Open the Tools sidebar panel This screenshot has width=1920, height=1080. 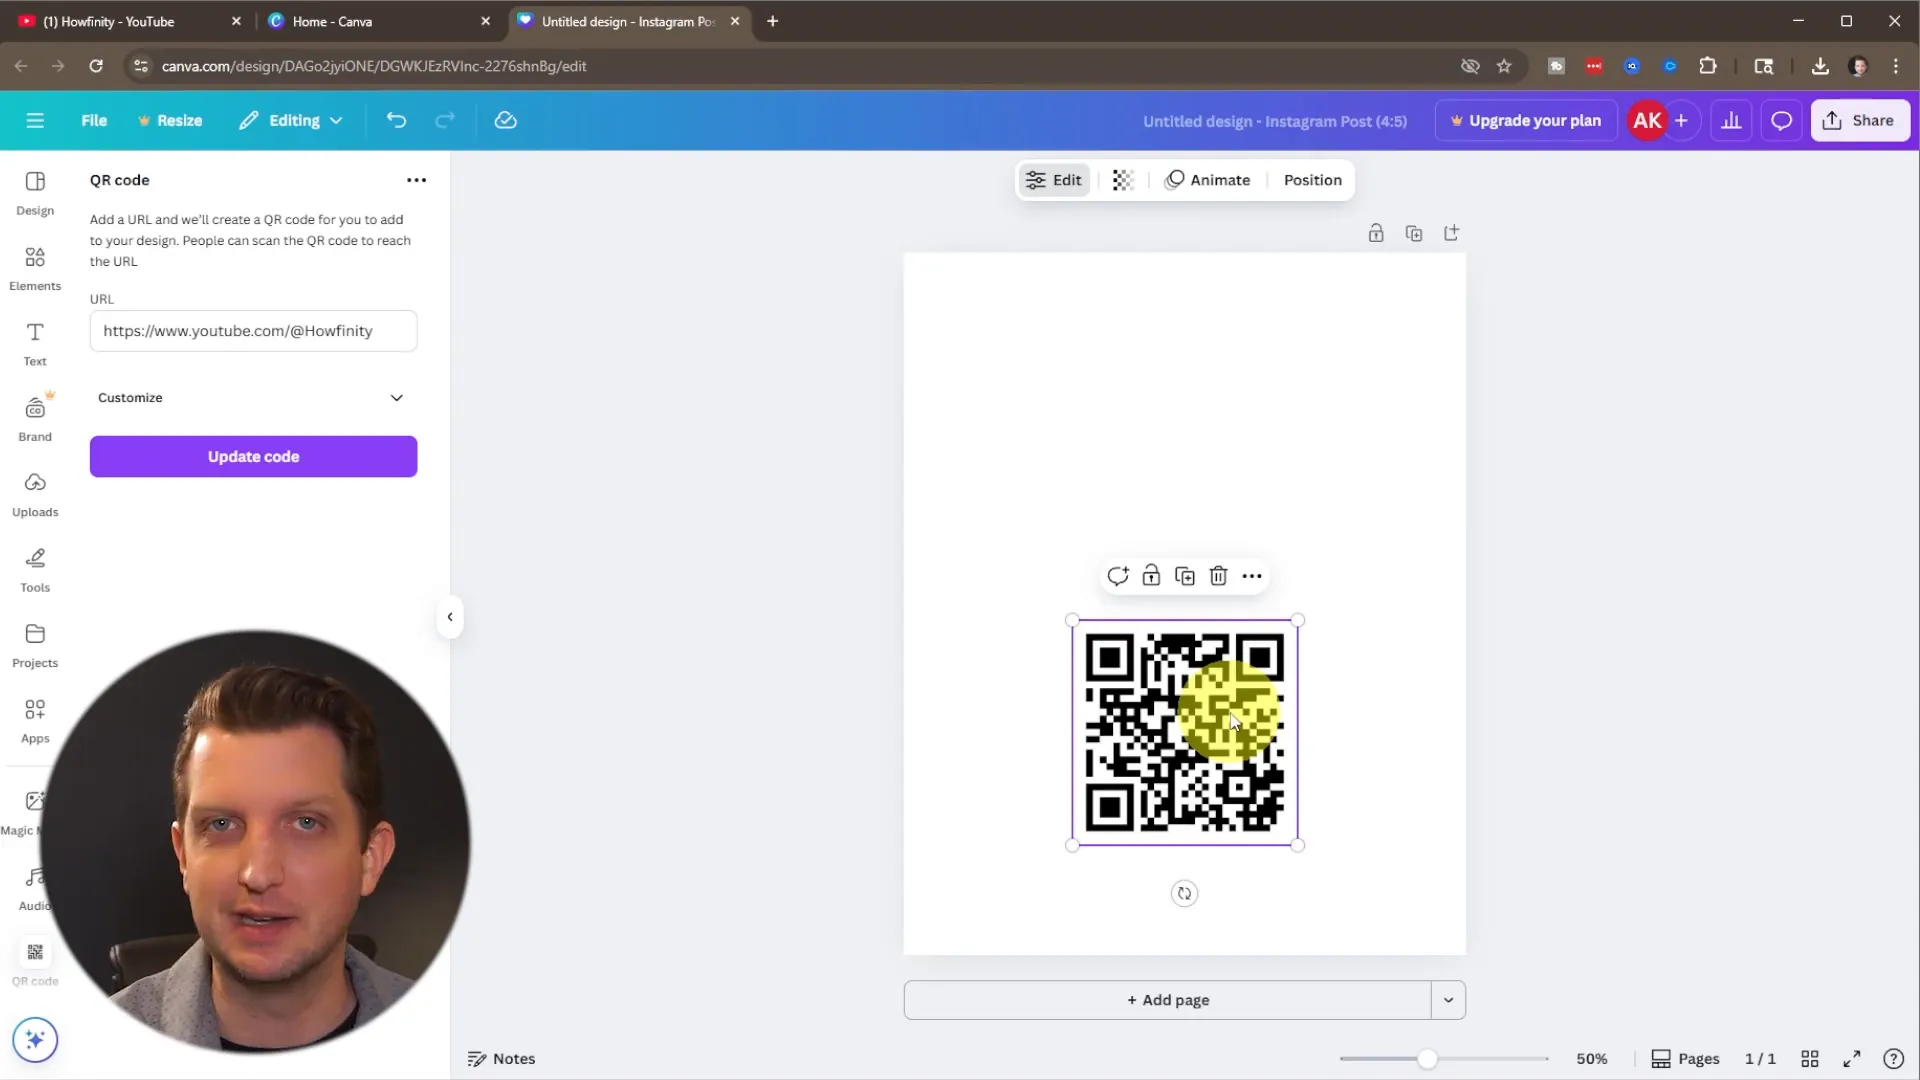point(35,570)
